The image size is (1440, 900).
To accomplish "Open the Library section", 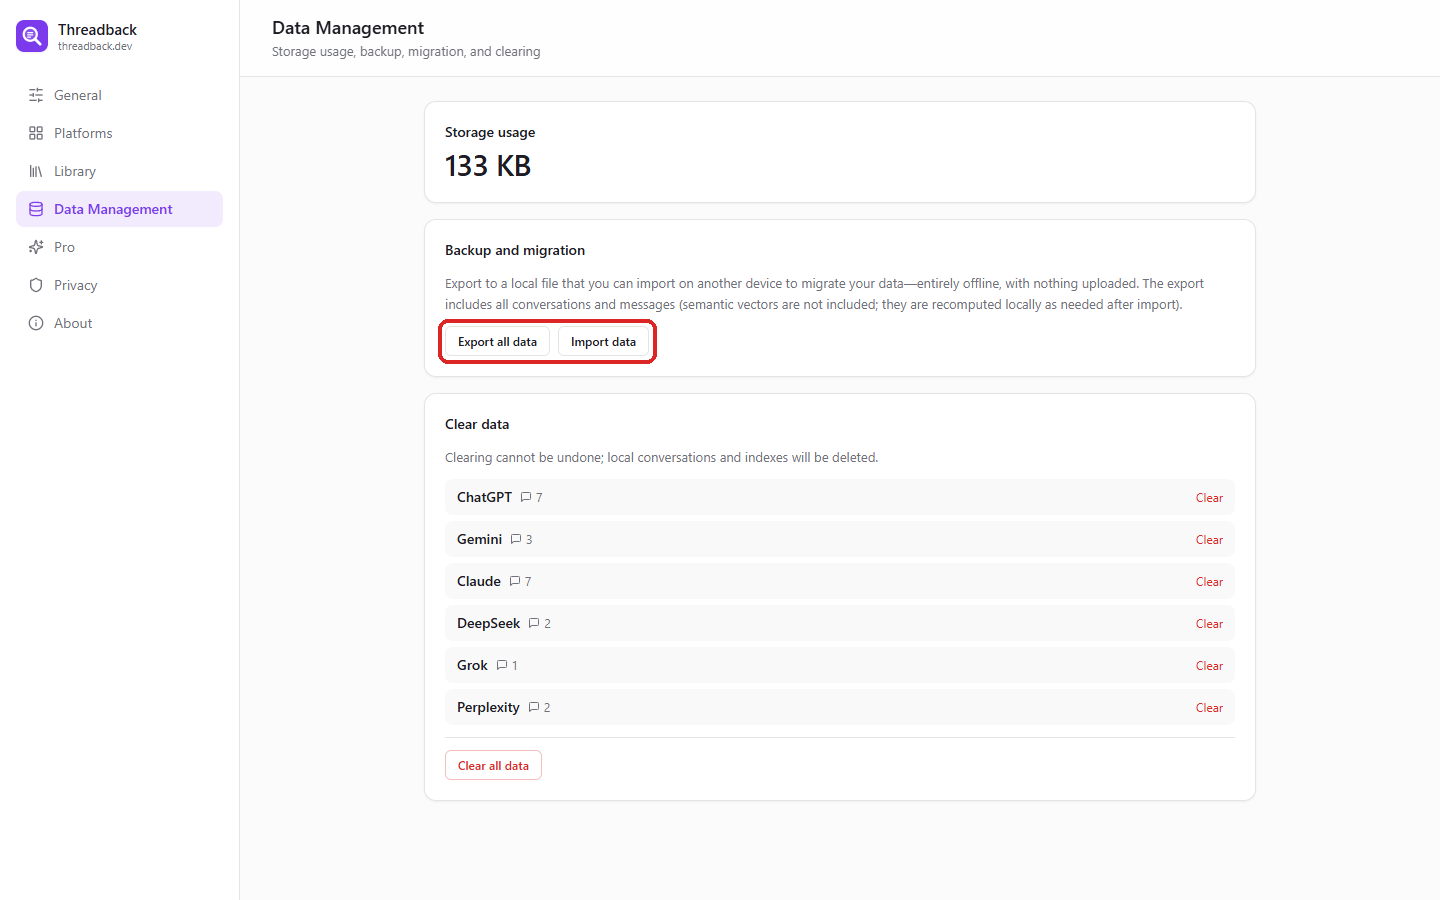I will [x=119, y=171].
